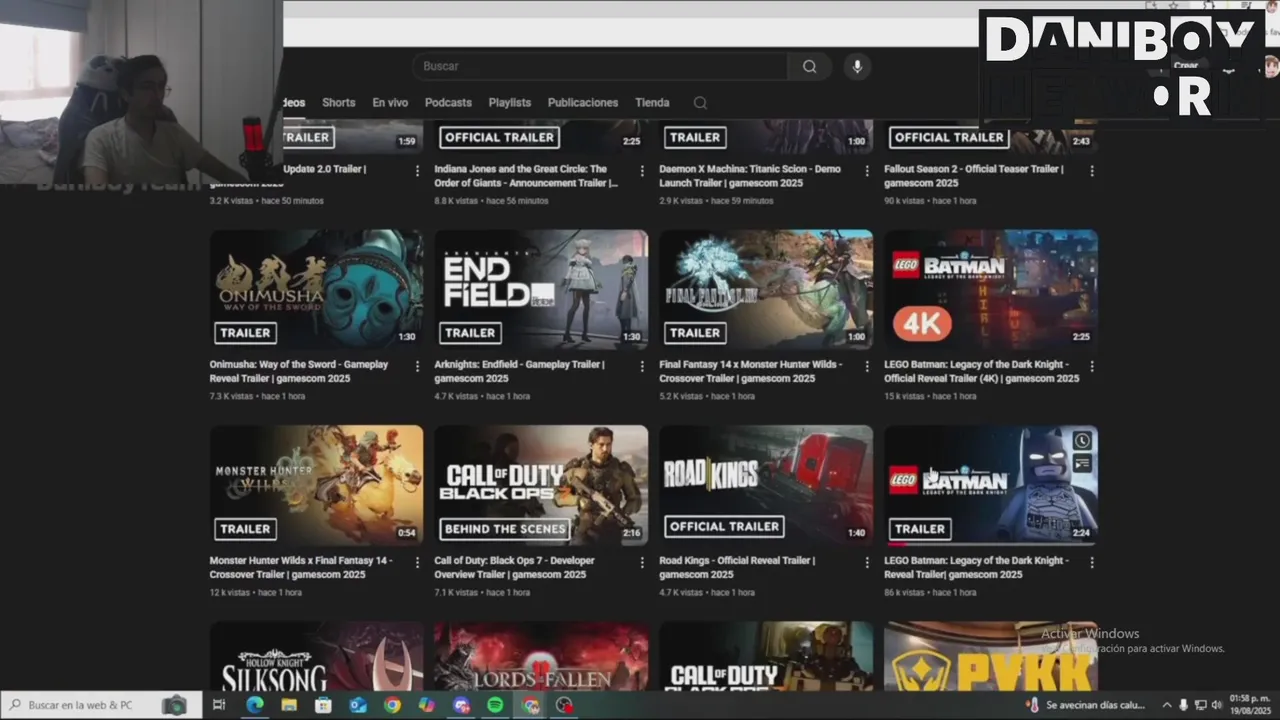Switch to the Playlists channel tab

coord(510,103)
